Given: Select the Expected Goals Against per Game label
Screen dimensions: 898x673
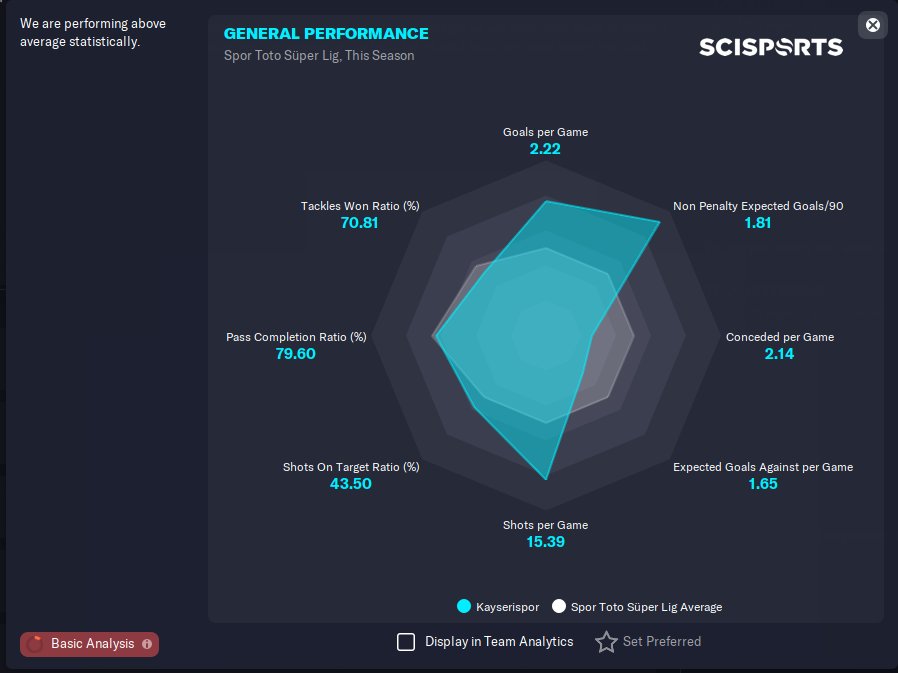Looking at the screenshot, I should pyautogui.click(x=763, y=467).
